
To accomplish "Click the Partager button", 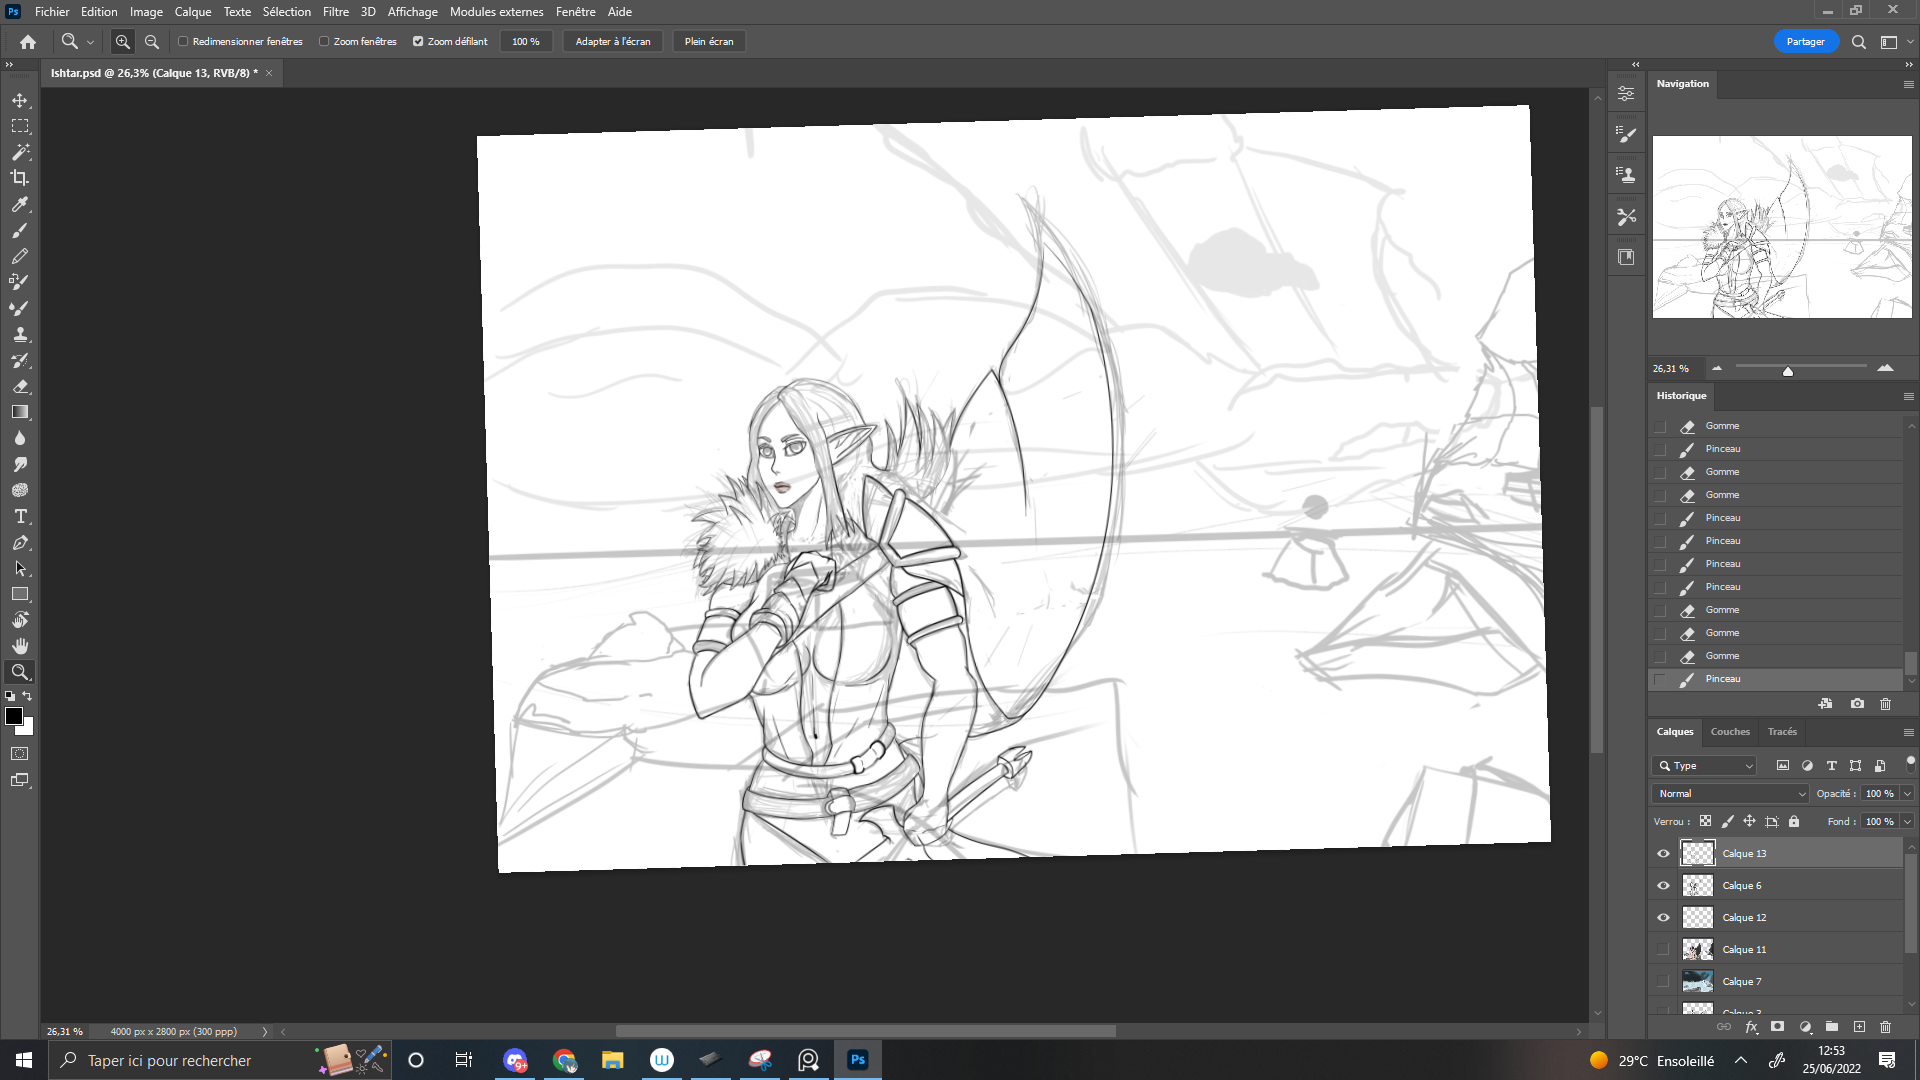I will [x=1805, y=42].
